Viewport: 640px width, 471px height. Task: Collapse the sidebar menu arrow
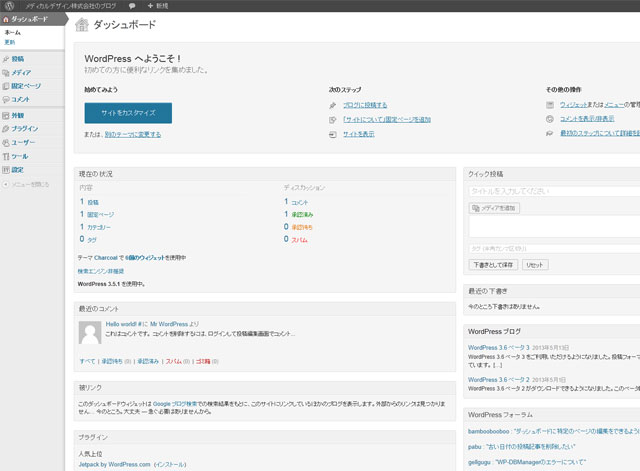tap(6, 184)
